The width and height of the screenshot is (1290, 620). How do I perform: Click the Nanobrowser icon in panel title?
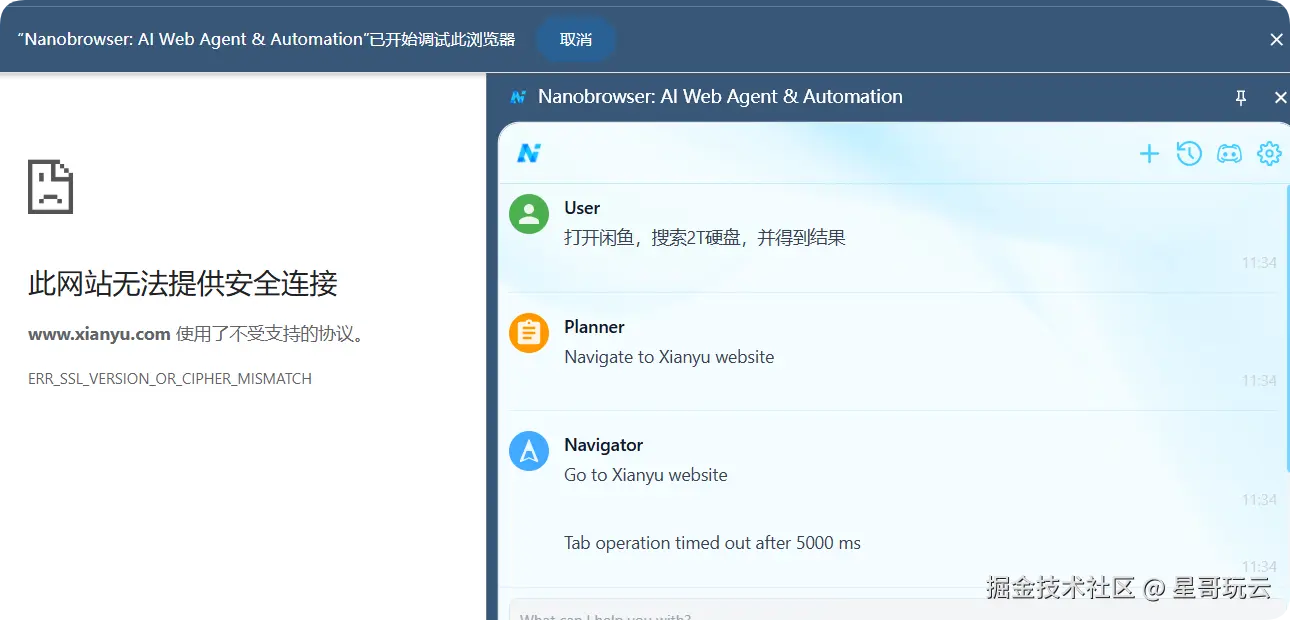click(x=518, y=97)
